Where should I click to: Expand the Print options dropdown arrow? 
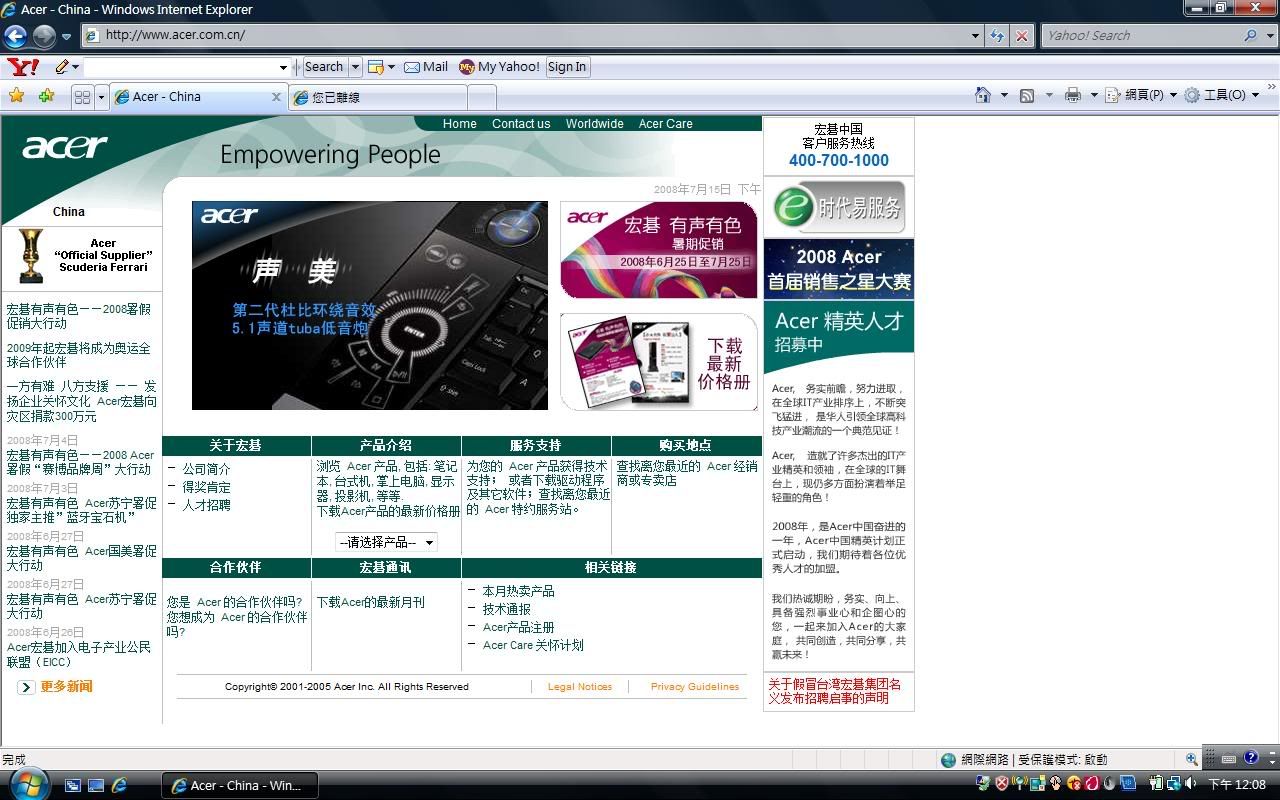point(1093,95)
